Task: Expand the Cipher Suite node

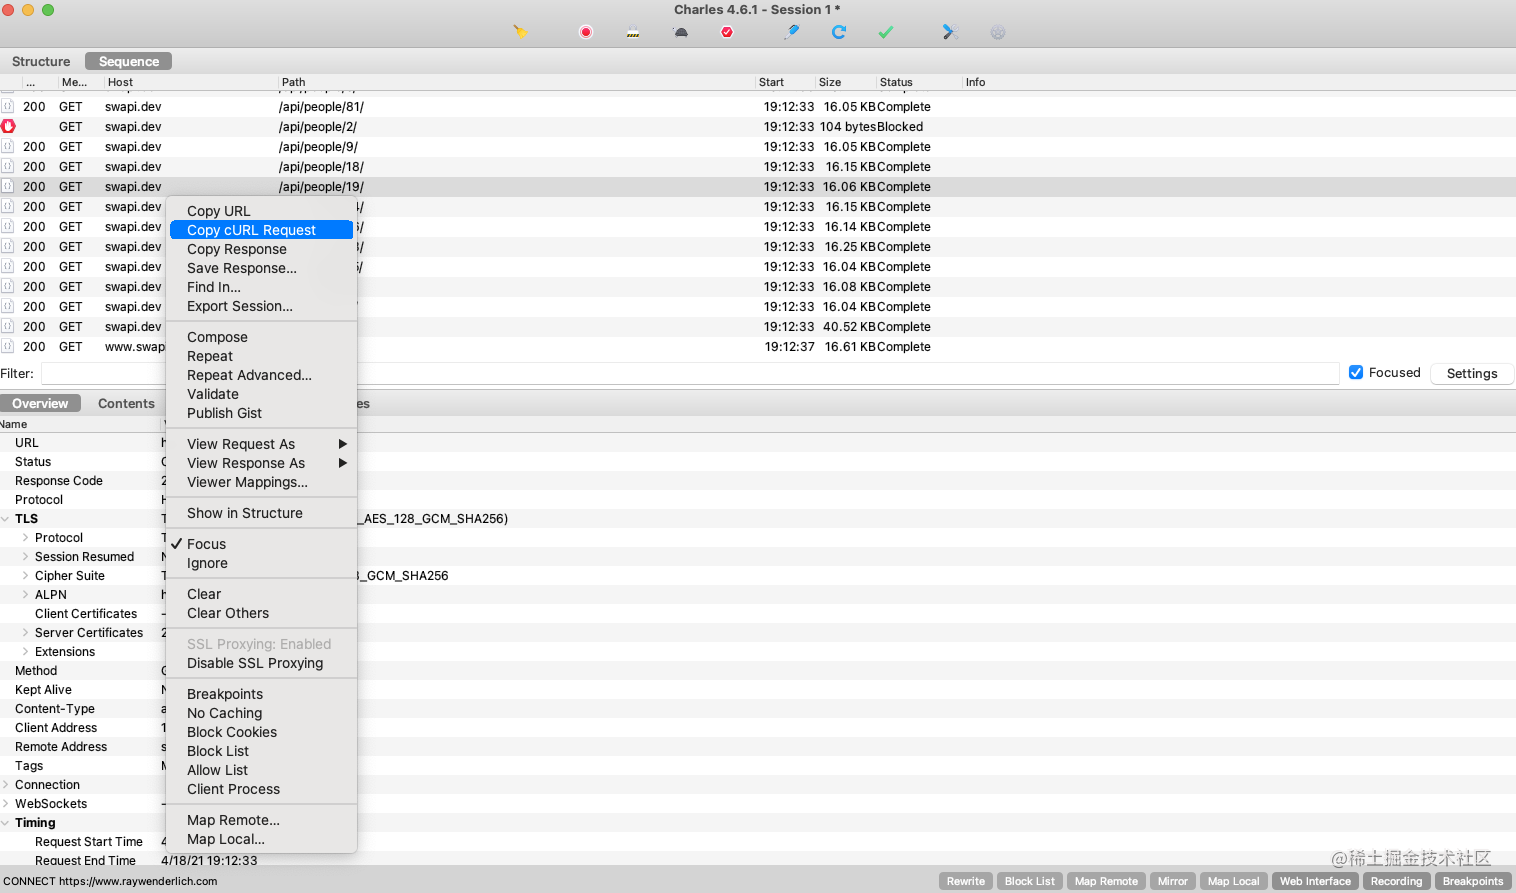Action: coord(26,576)
